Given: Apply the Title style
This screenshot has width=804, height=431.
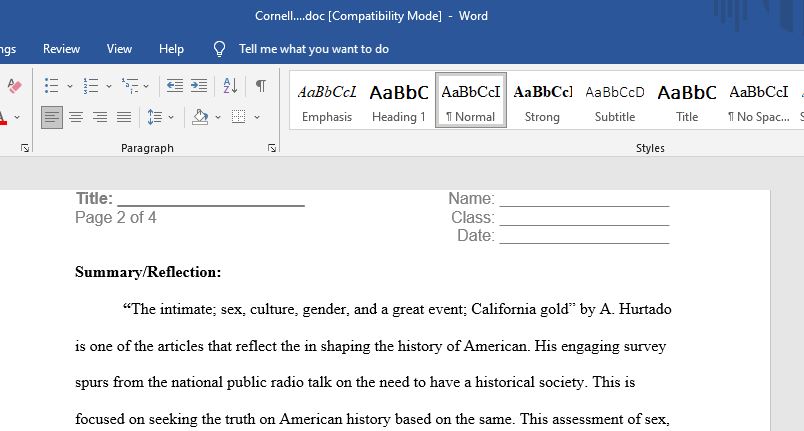Looking at the screenshot, I should (x=687, y=100).
